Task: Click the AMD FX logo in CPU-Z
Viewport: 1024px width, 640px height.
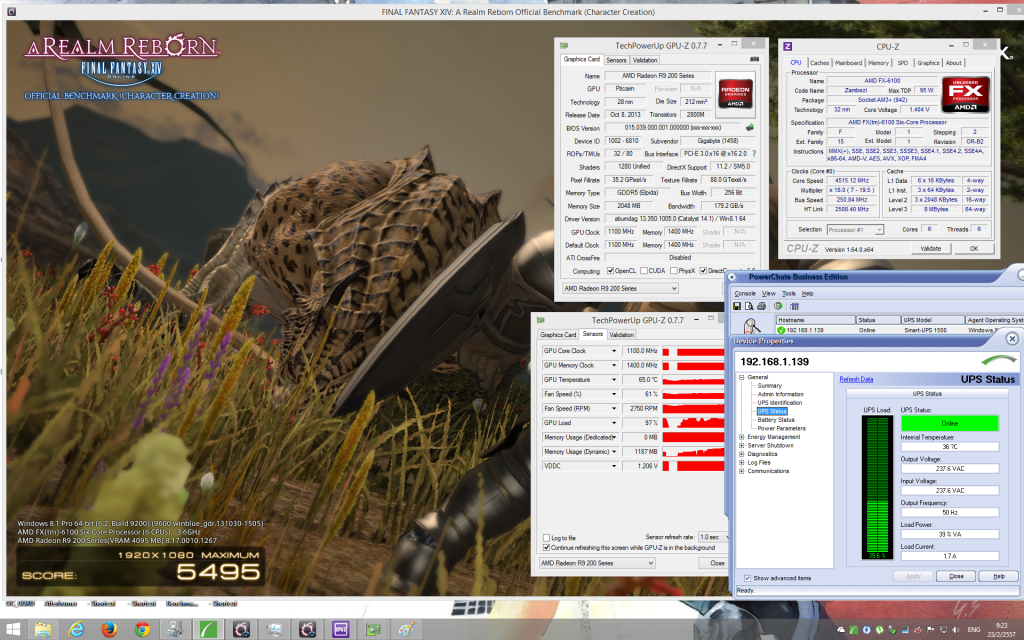Action: pyautogui.click(x=965, y=95)
